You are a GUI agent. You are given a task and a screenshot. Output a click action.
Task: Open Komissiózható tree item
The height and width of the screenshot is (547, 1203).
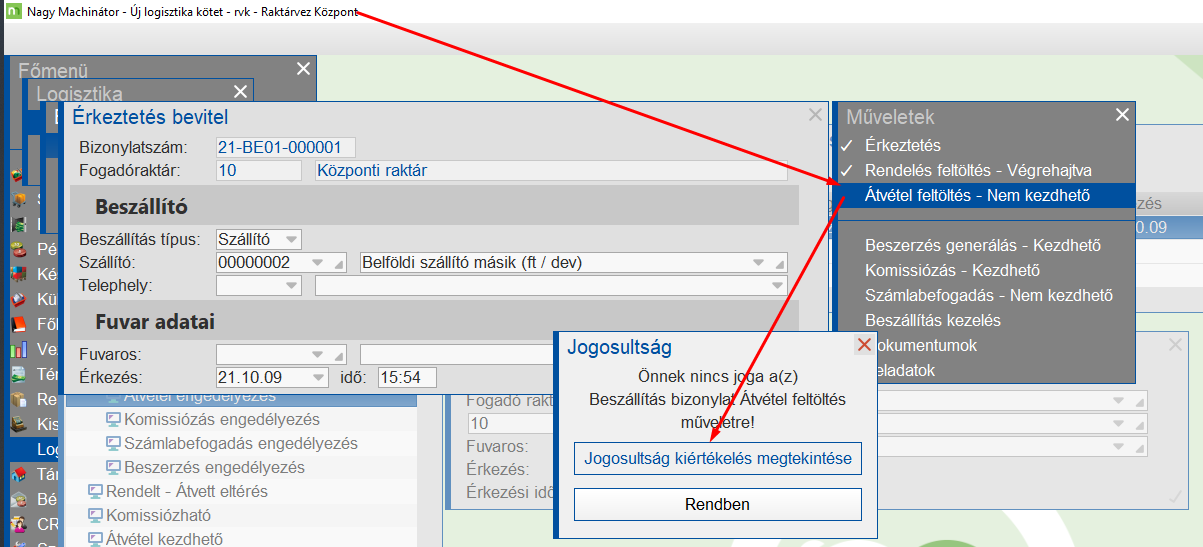point(158,516)
